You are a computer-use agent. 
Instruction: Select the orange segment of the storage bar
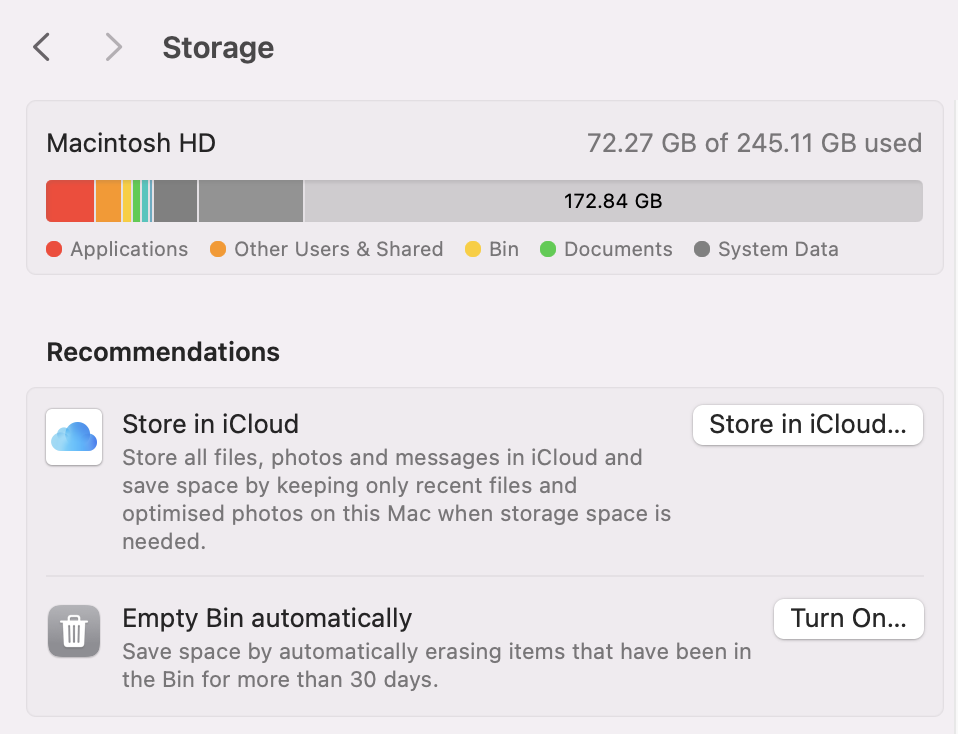click(108, 200)
